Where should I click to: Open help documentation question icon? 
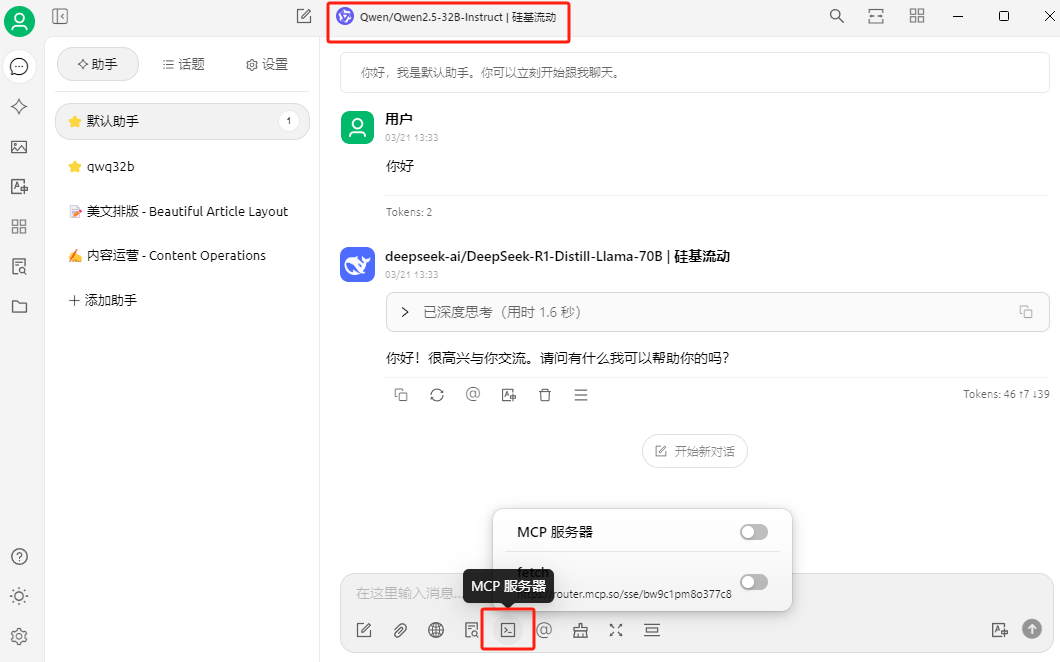20,557
